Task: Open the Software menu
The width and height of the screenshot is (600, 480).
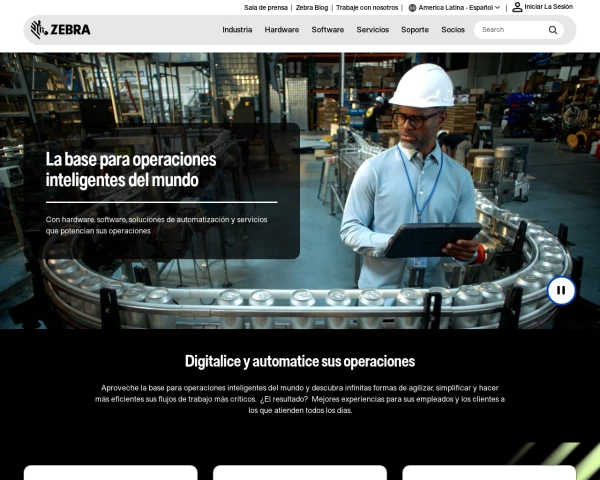Action: (328, 30)
